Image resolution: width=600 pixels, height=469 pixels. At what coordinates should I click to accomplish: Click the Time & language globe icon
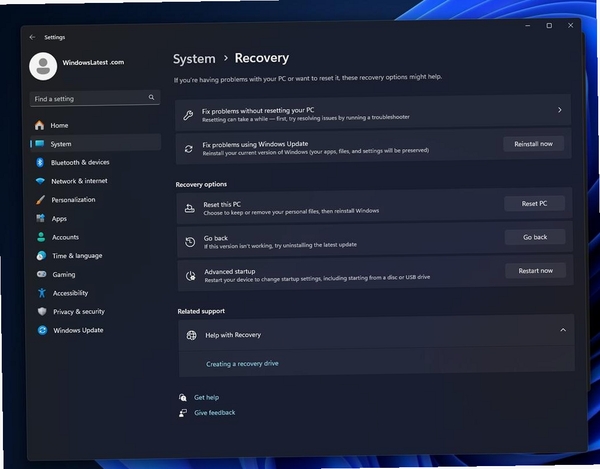click(41, 256)
